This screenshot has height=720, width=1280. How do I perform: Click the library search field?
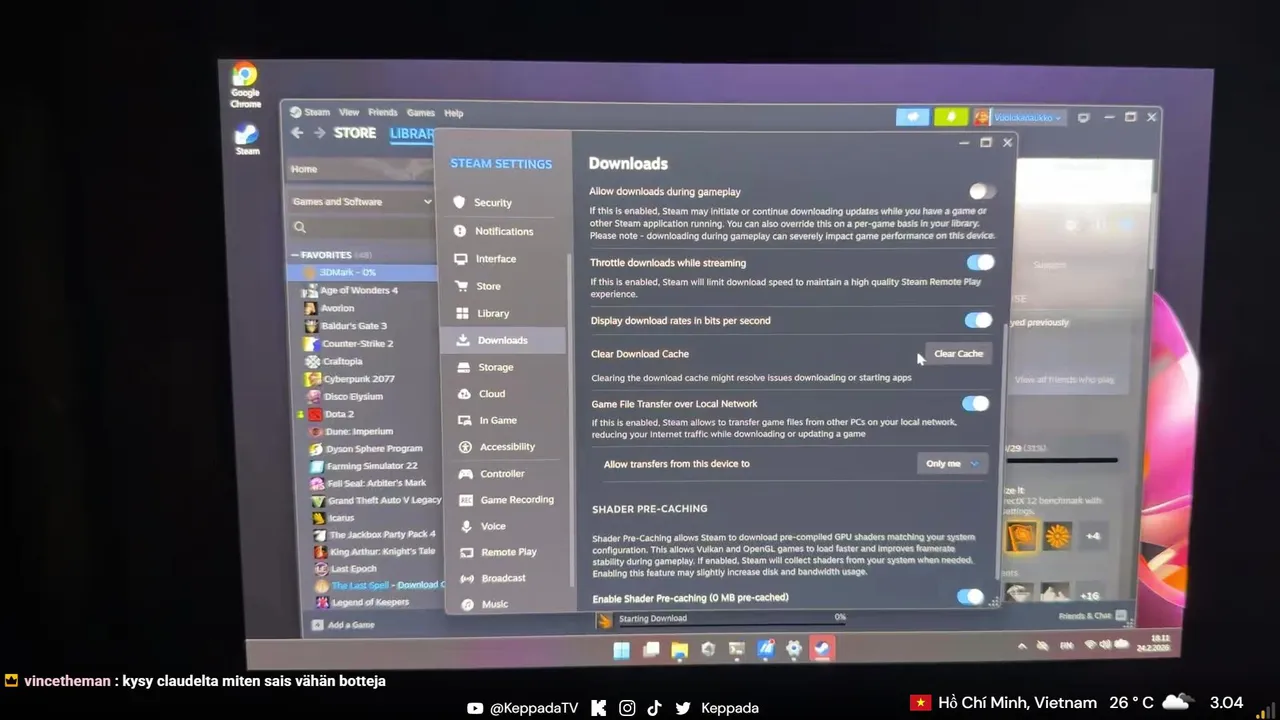[x=362, y=227]
